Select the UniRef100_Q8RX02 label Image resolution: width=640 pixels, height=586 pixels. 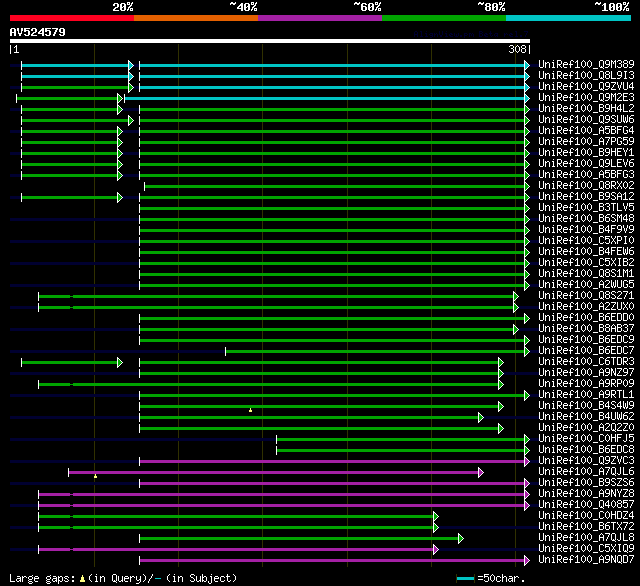click(586, 185)
